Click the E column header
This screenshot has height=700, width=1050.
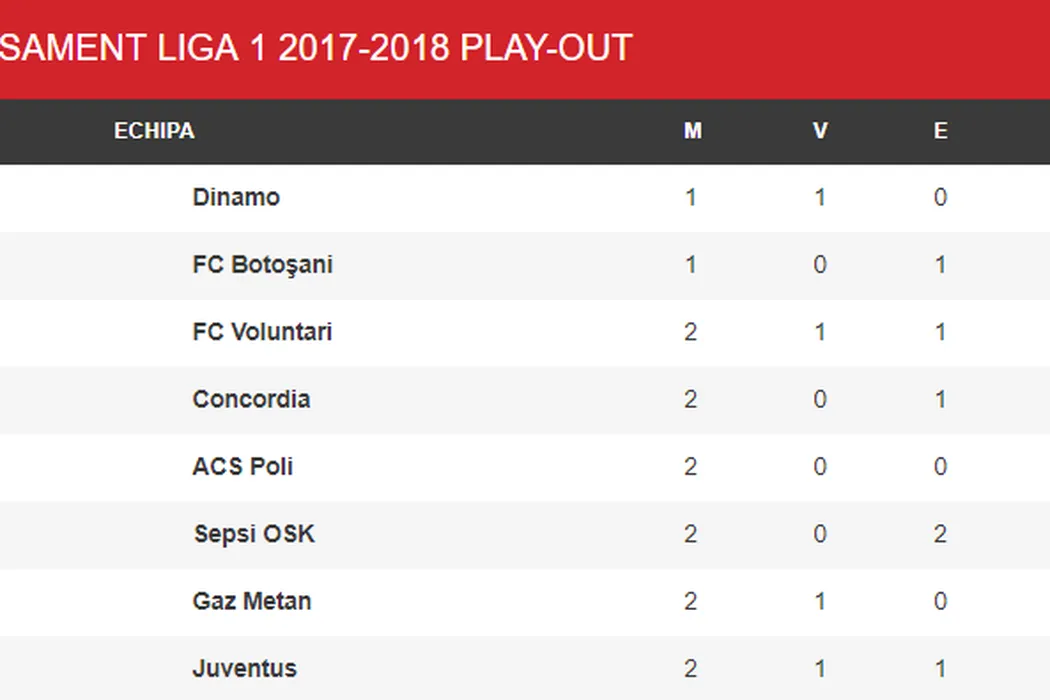pos(940,131)
